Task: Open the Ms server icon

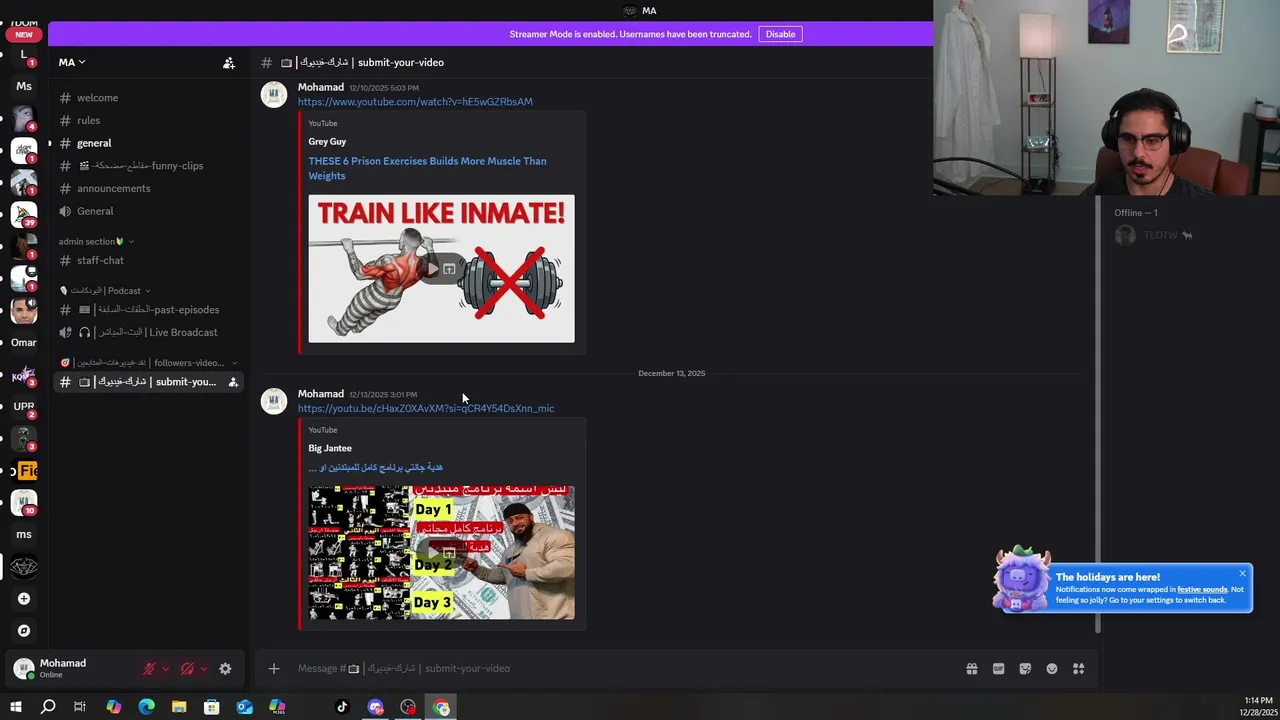Action: [24, 86]
